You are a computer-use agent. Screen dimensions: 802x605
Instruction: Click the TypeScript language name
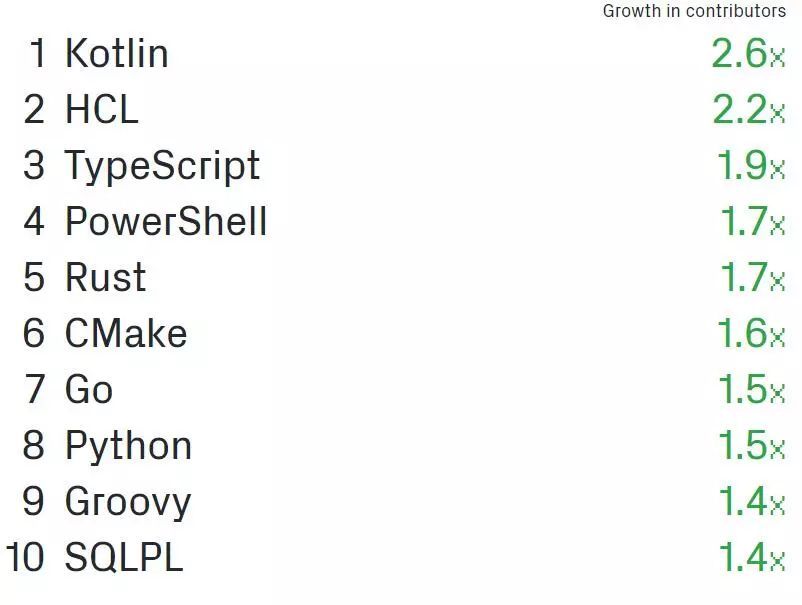[162, 165]
